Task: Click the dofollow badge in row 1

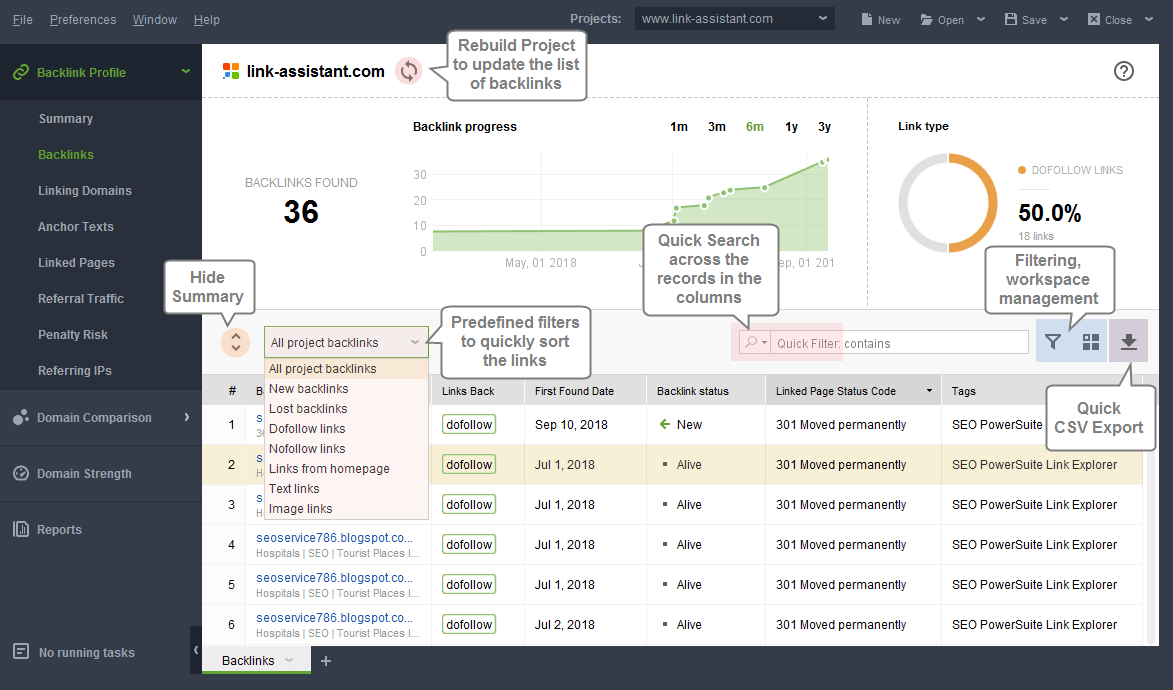Action: (469, 424)
